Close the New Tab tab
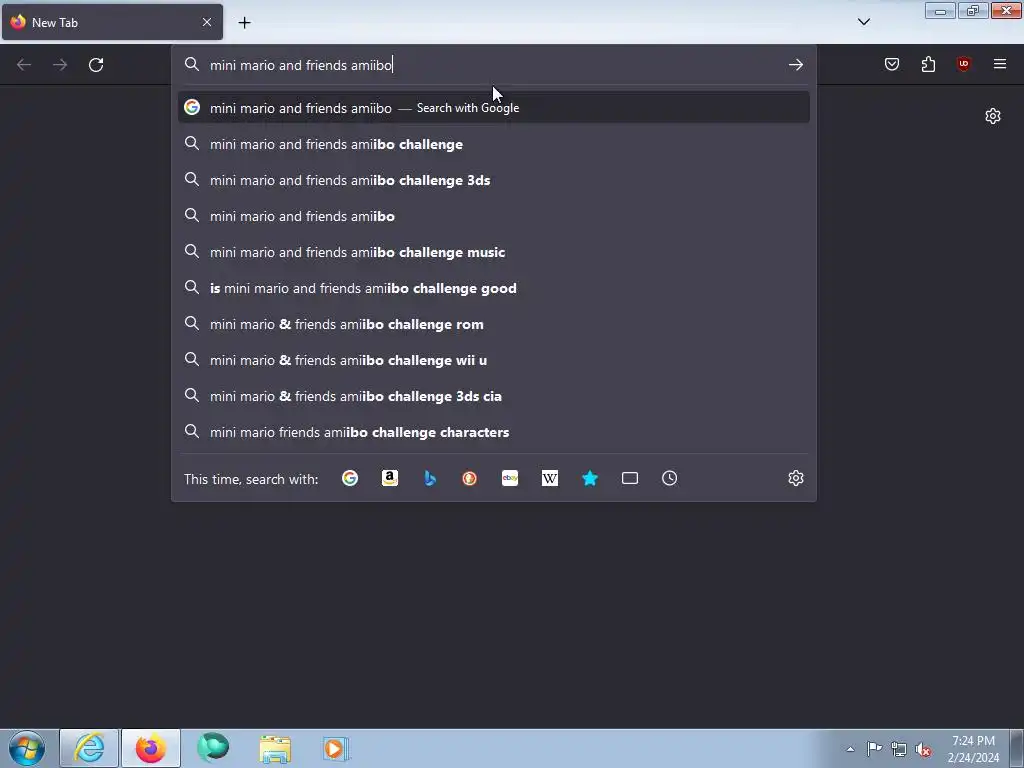This screenshot has height=768, width=1024. coord(206,22)
